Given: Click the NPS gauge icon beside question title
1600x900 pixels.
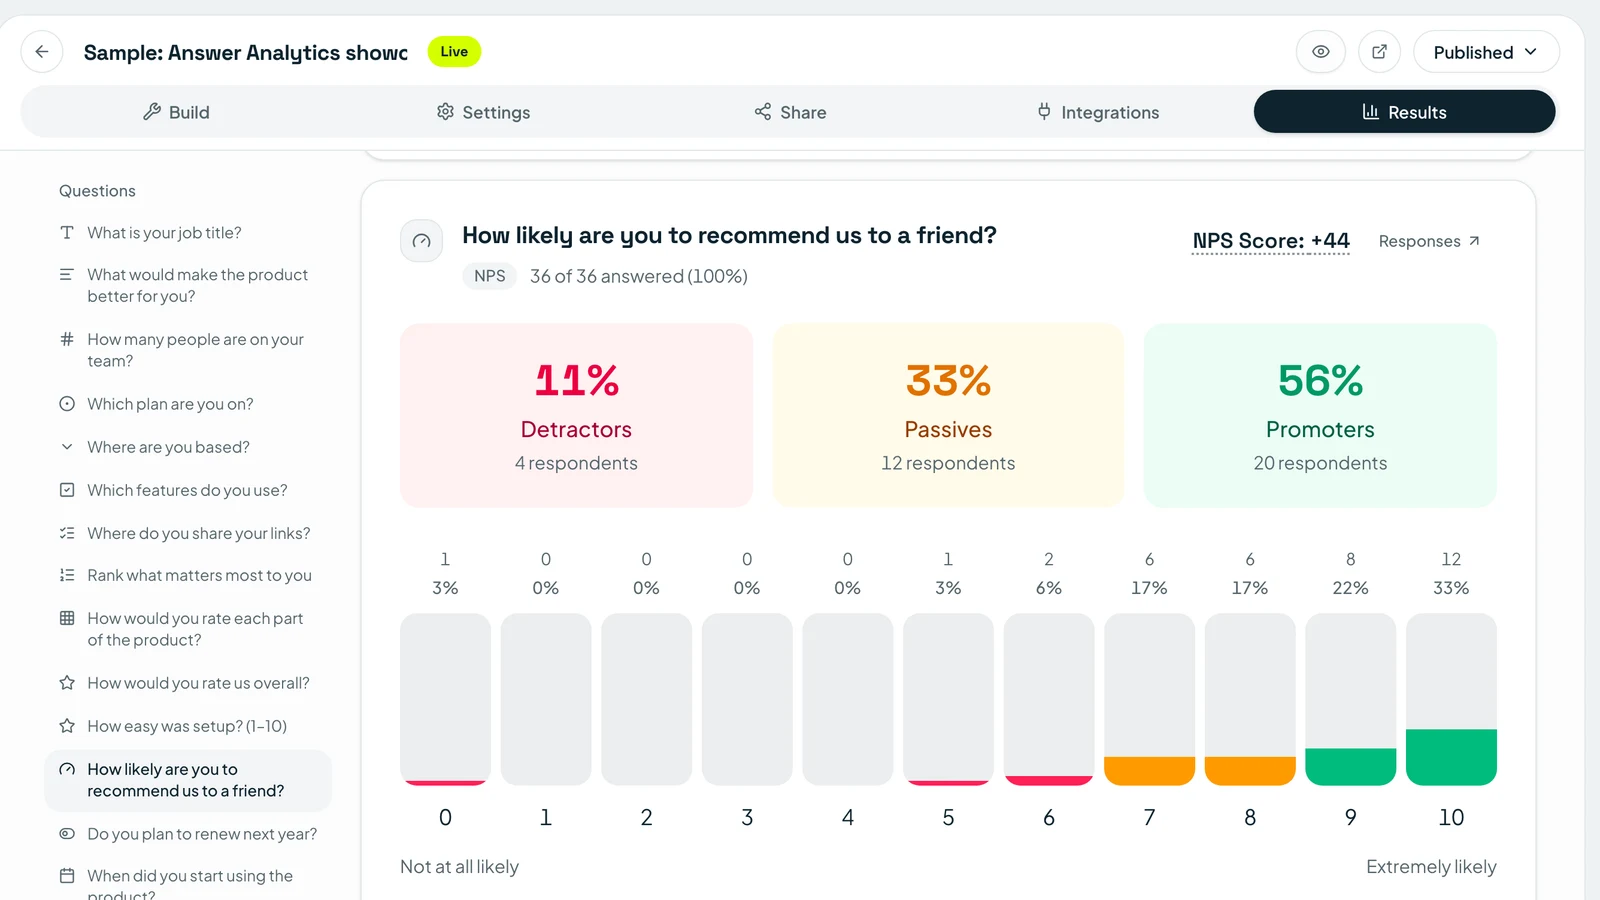Looking at the screenshot, I should 422,241.
